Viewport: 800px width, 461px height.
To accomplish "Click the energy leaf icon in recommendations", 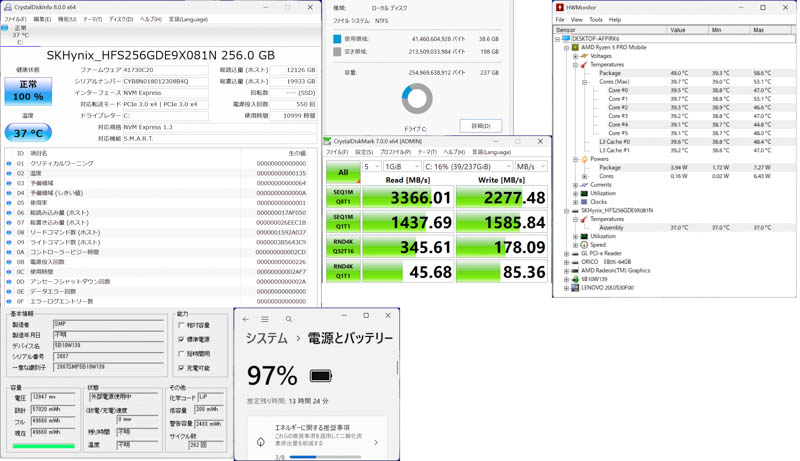I will (261, 442).
